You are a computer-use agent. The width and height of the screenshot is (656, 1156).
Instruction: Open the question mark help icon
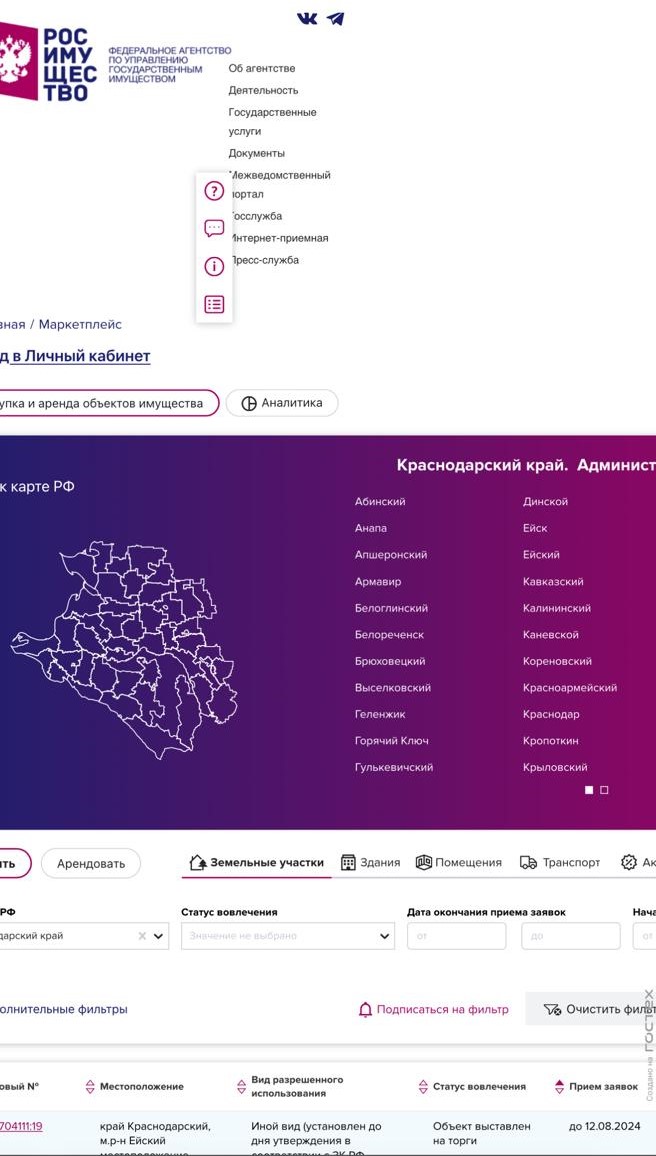pyautogui.click(x=214, y=192)
